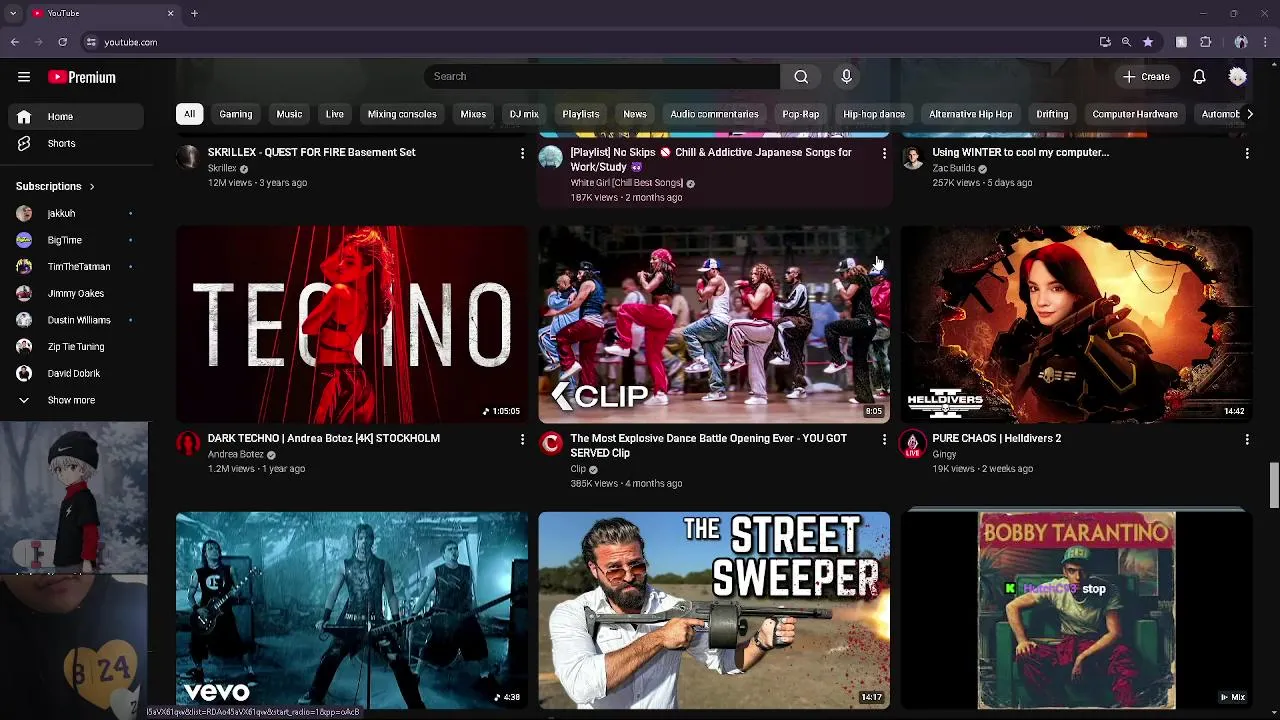This screenshot has height=720, width=1280.
Task: Activate voice search microphone
Action: (x=846, y=76)
